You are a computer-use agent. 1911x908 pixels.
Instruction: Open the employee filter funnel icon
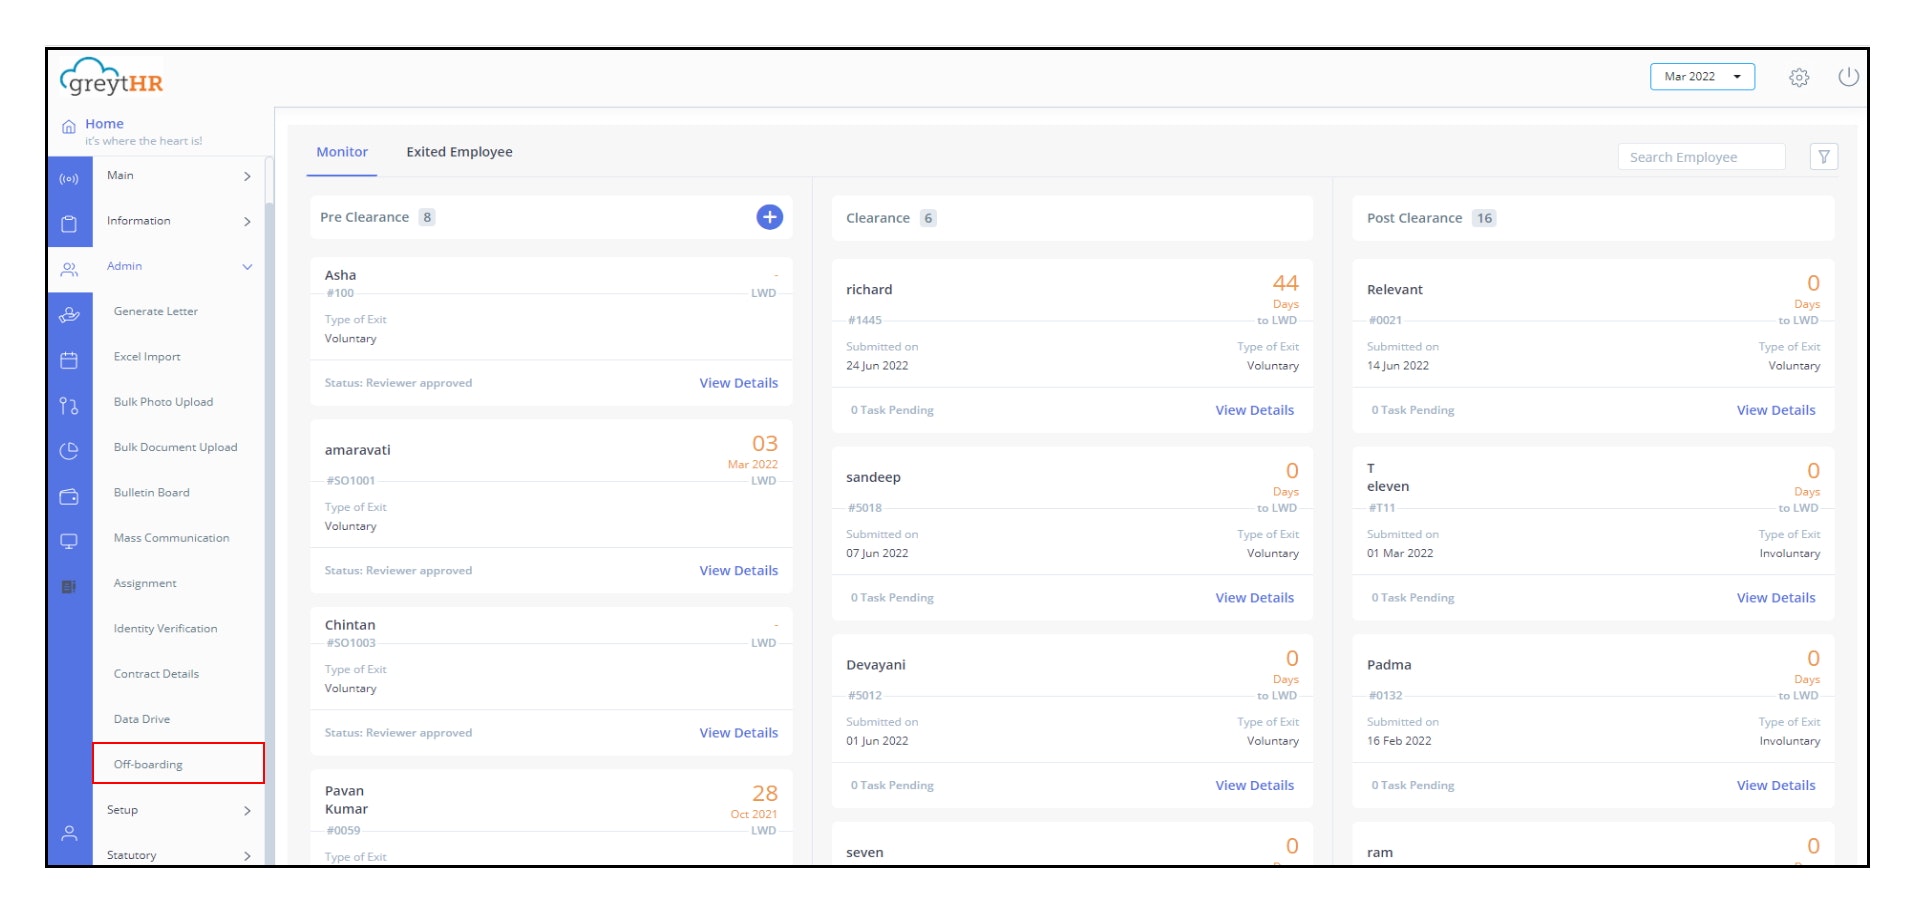tap(1824, 156)
